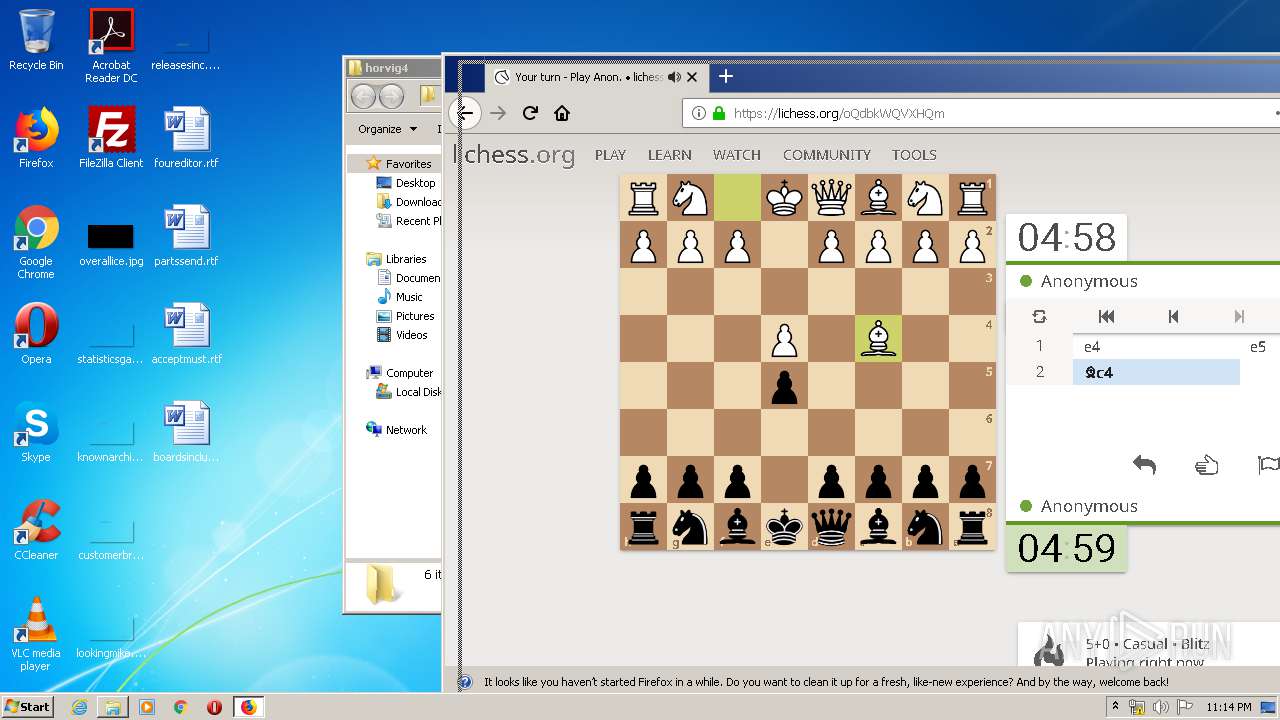Open the Google Chrome desktop shortcut
Screen dimensions: 1280x720
tap(36, 242)
